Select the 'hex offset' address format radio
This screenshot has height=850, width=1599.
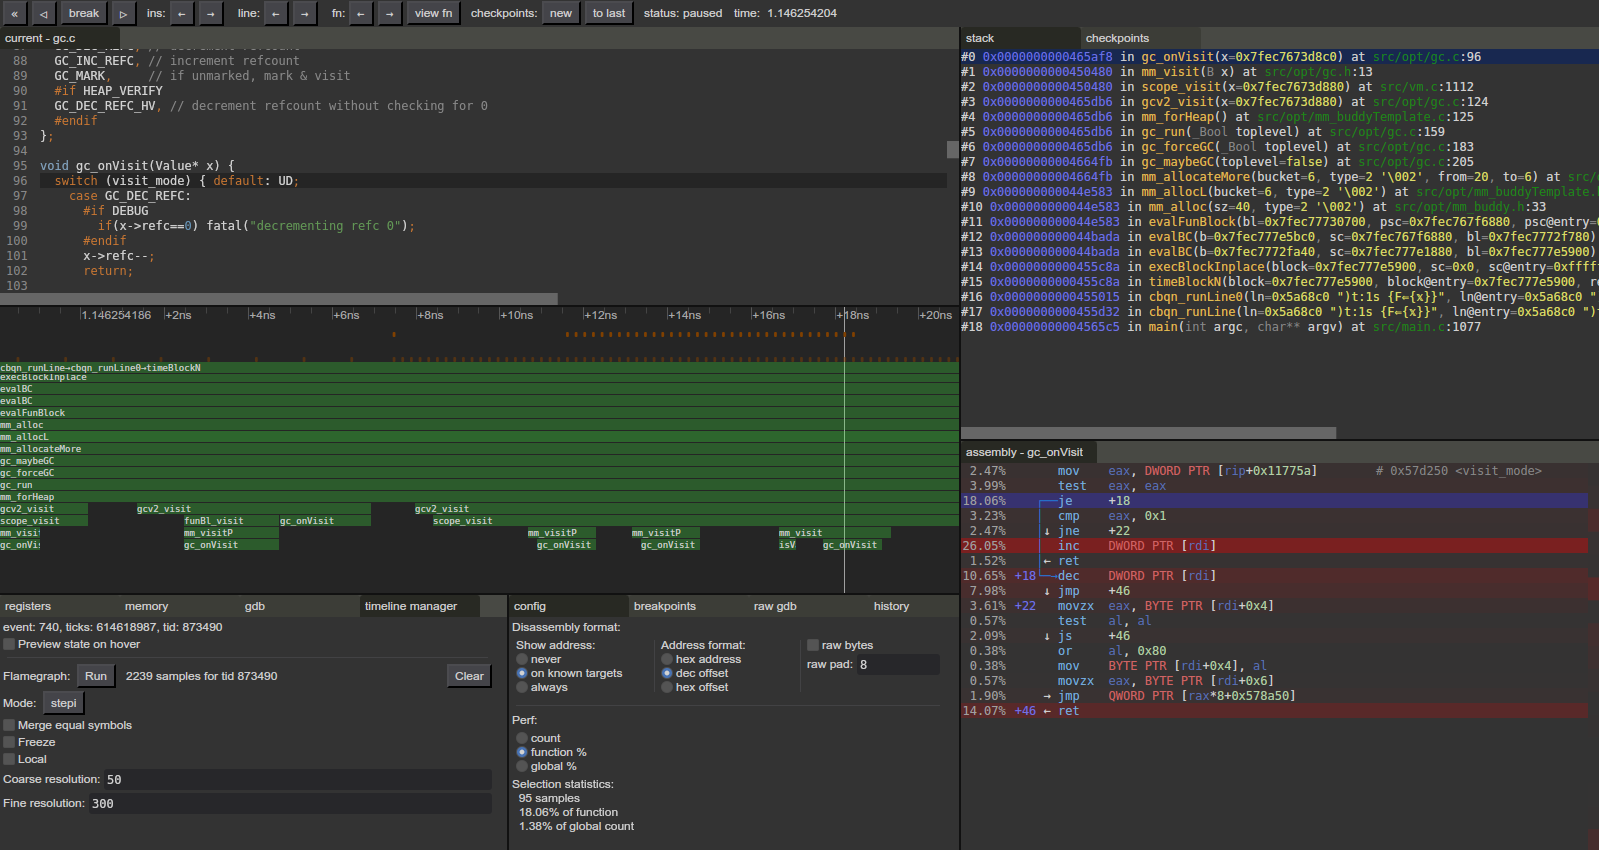tap(667, 687)
